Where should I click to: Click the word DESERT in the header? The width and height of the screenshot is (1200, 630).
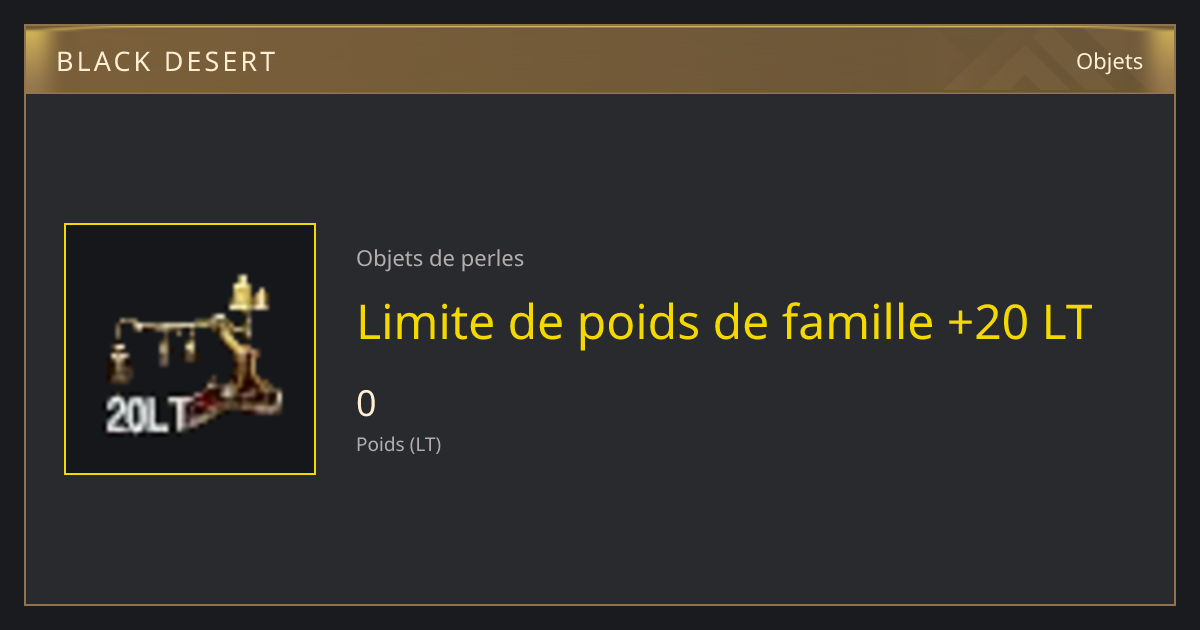pos(219,62)
